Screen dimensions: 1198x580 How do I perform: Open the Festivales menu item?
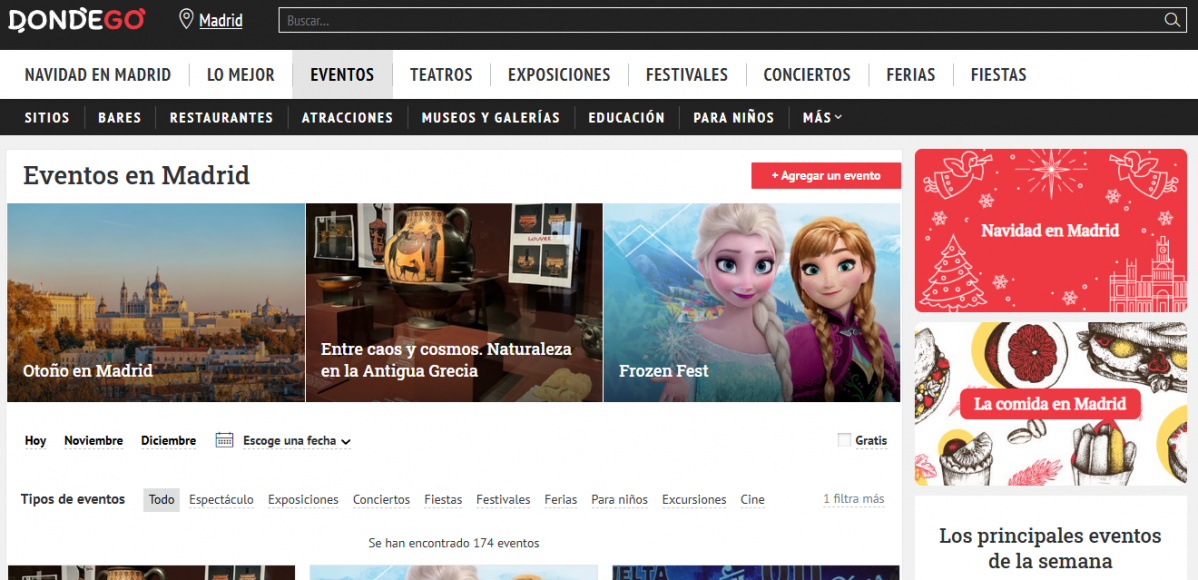[x=687, y=75]
